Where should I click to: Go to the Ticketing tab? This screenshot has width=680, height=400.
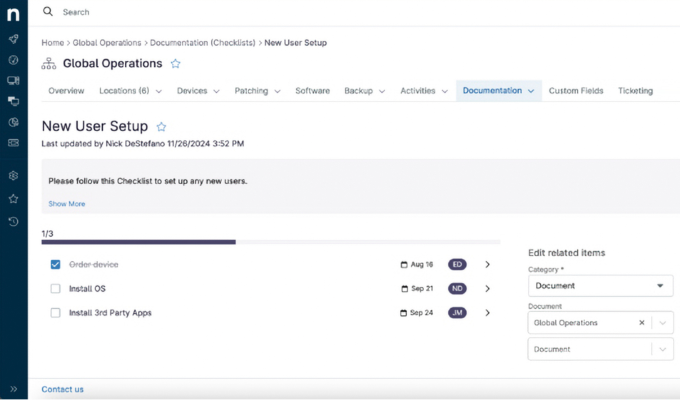635,91
